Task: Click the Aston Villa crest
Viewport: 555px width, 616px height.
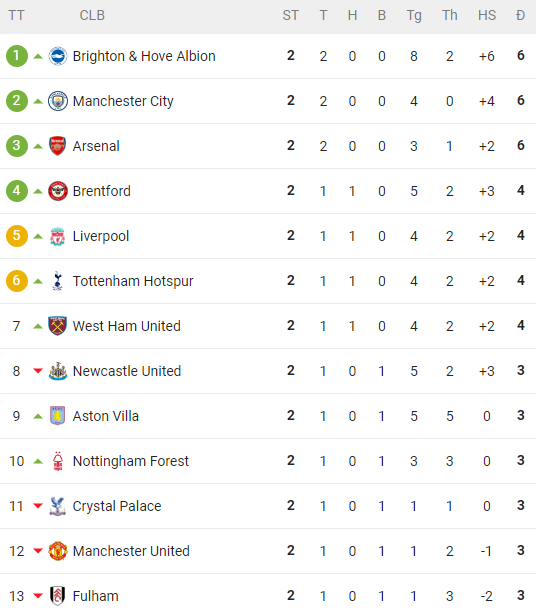Action: [x=58, y=416]
